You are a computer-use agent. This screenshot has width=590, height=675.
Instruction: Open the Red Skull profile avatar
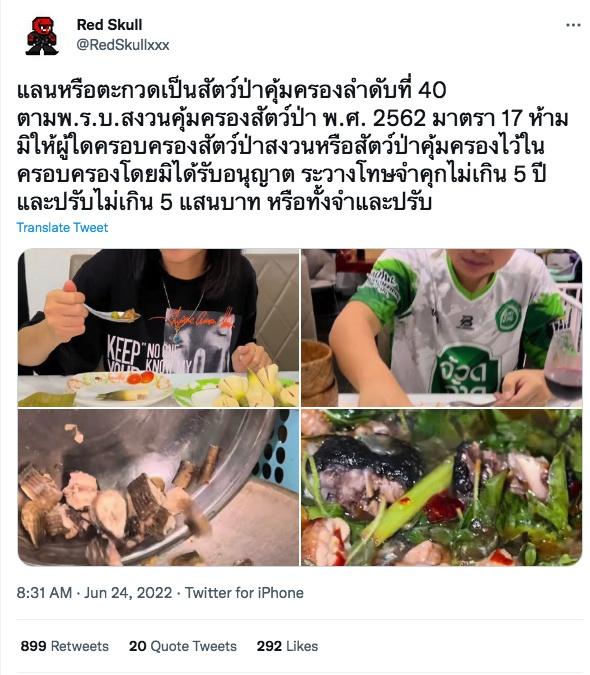pyautogui.click(x=42, y=36)
